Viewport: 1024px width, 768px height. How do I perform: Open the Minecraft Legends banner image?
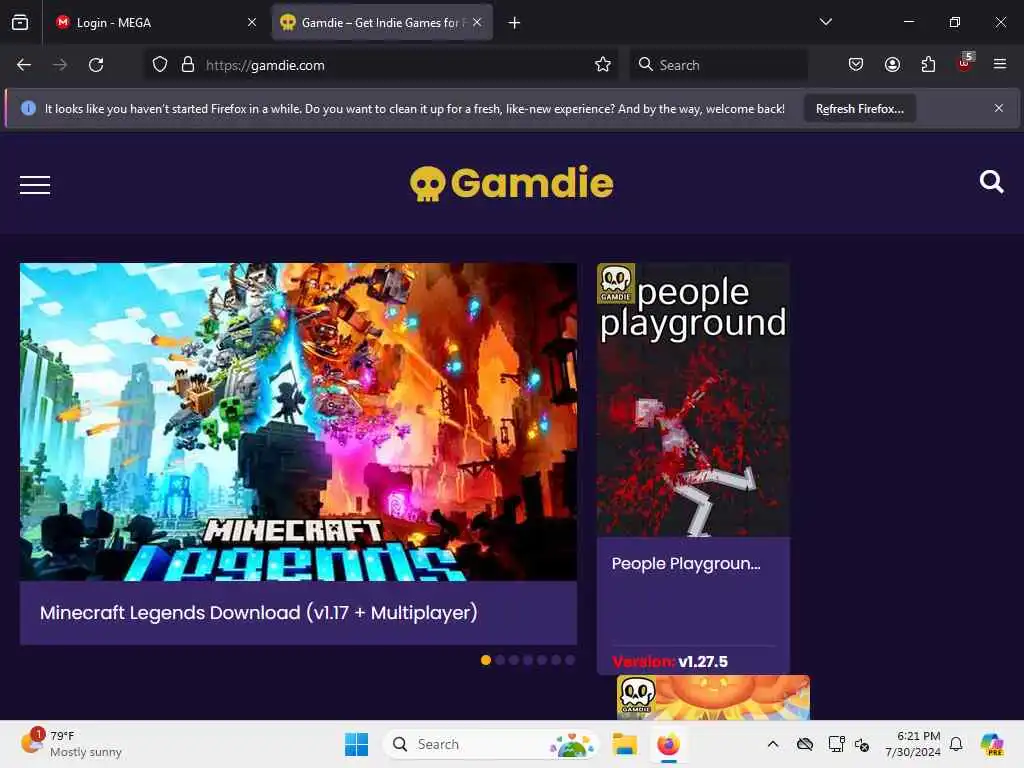click(298, 422)
